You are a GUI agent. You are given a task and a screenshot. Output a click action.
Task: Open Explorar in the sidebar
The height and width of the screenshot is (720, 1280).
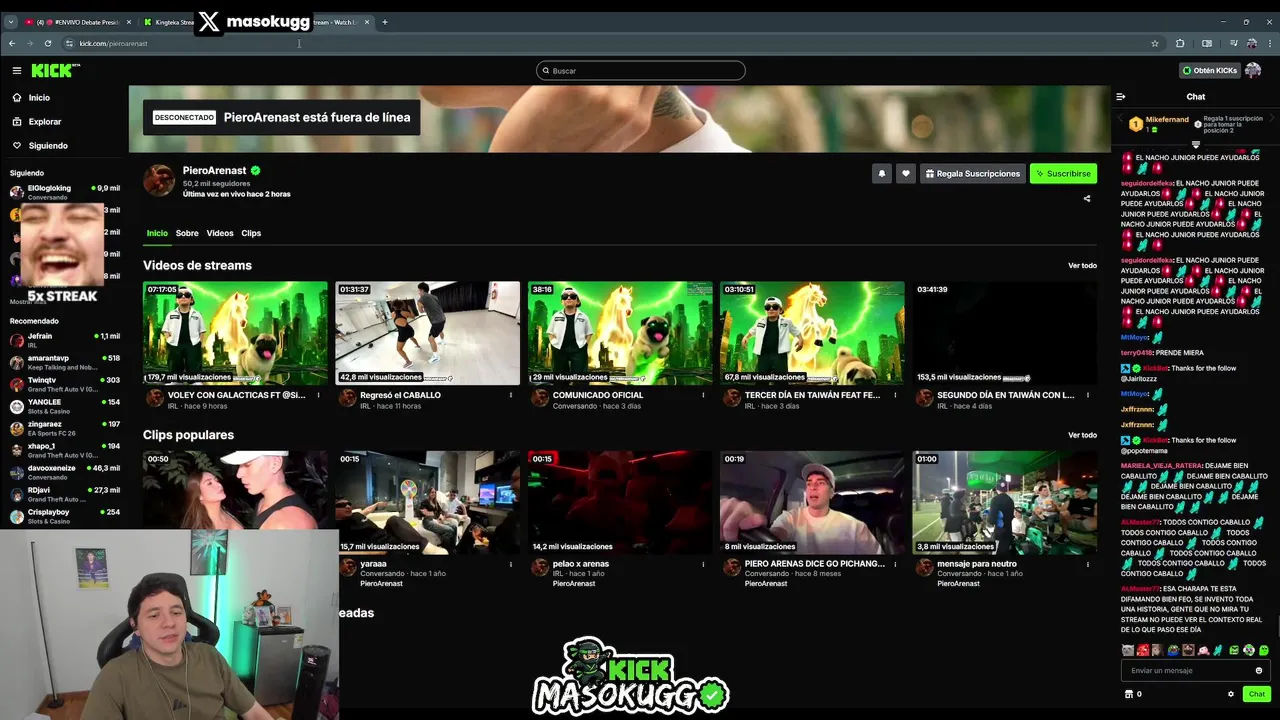point(45,122)
